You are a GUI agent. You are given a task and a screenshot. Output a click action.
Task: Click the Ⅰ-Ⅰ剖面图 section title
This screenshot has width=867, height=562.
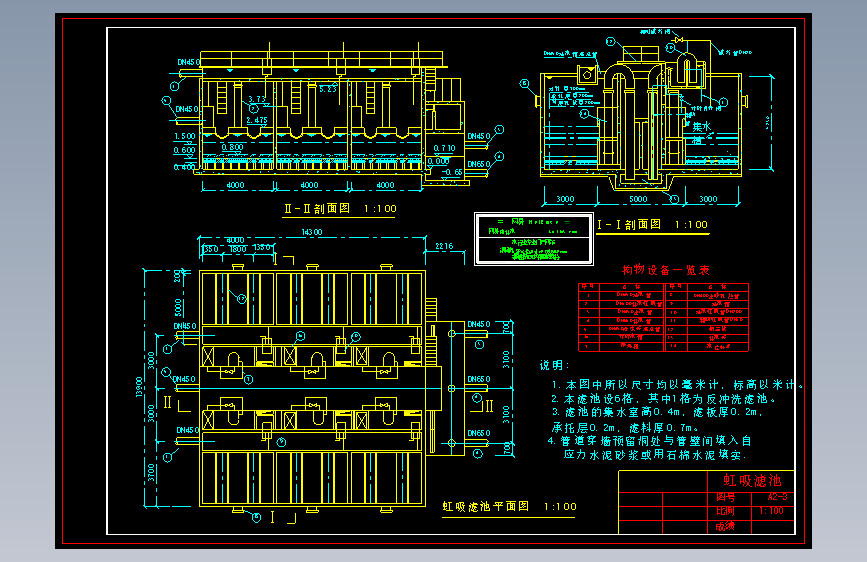pyautogui.click(x=629, y=224)
